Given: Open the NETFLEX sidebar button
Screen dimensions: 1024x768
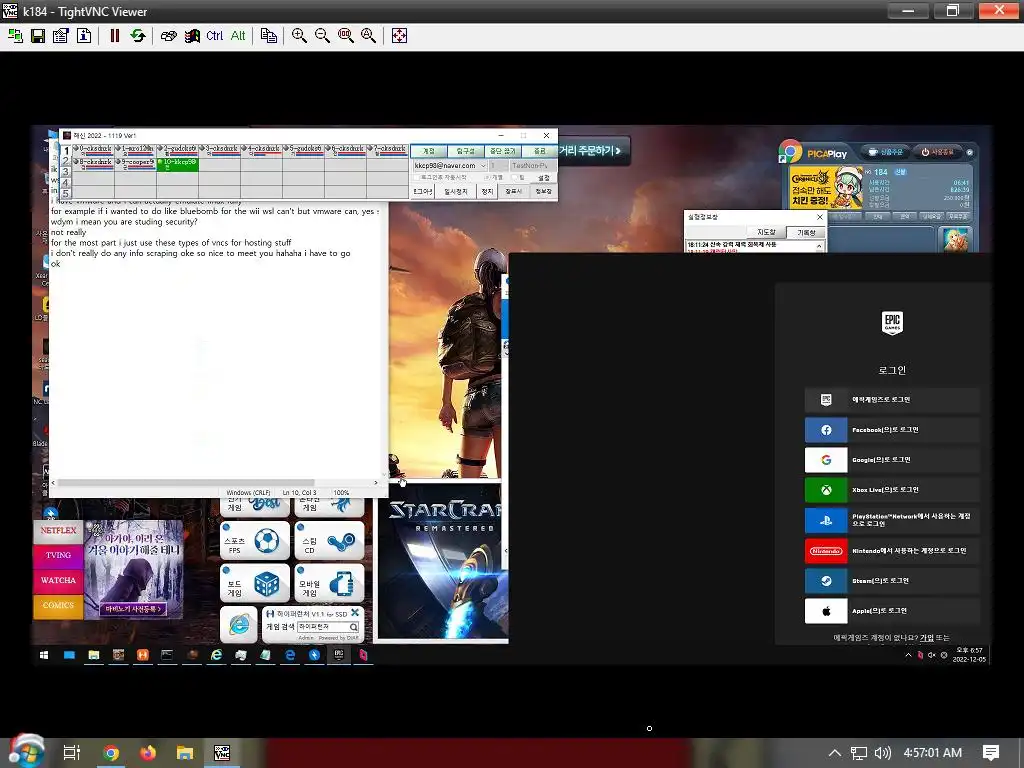Looking at the screenshot, I should coord(58,531).
